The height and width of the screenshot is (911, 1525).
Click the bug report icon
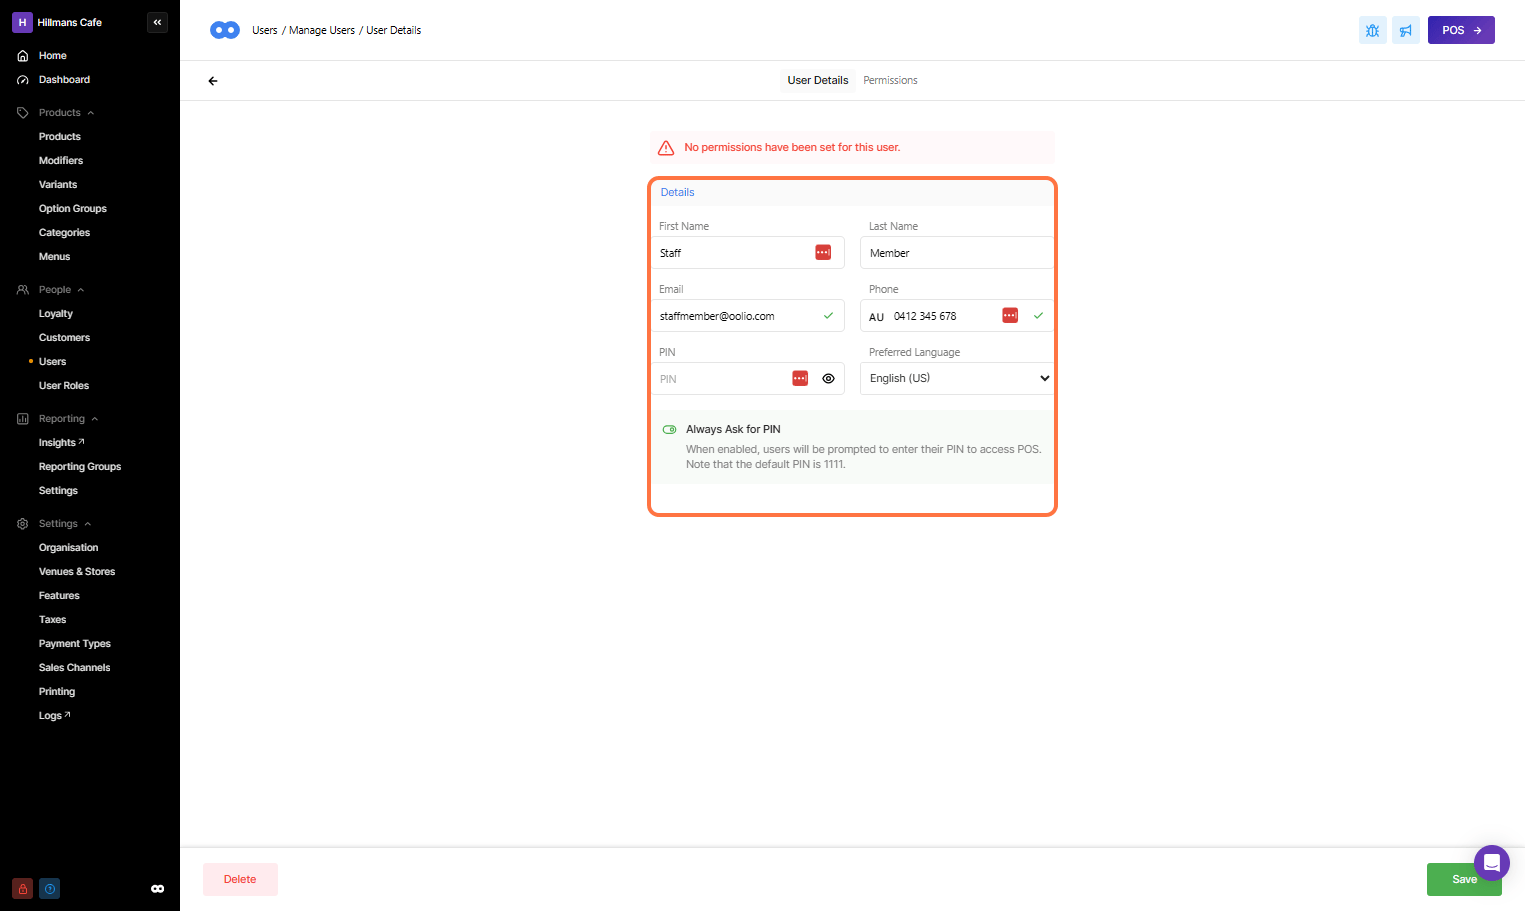(x=1373, y=30)
